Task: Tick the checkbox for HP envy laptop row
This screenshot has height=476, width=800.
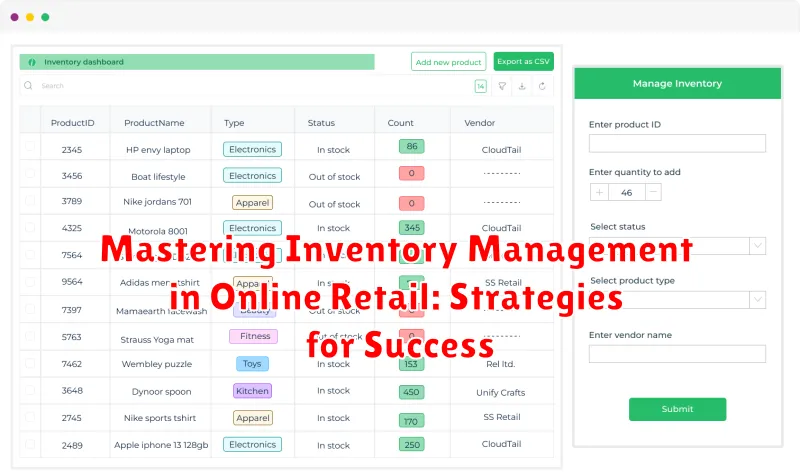Action: tap(30, 149)
